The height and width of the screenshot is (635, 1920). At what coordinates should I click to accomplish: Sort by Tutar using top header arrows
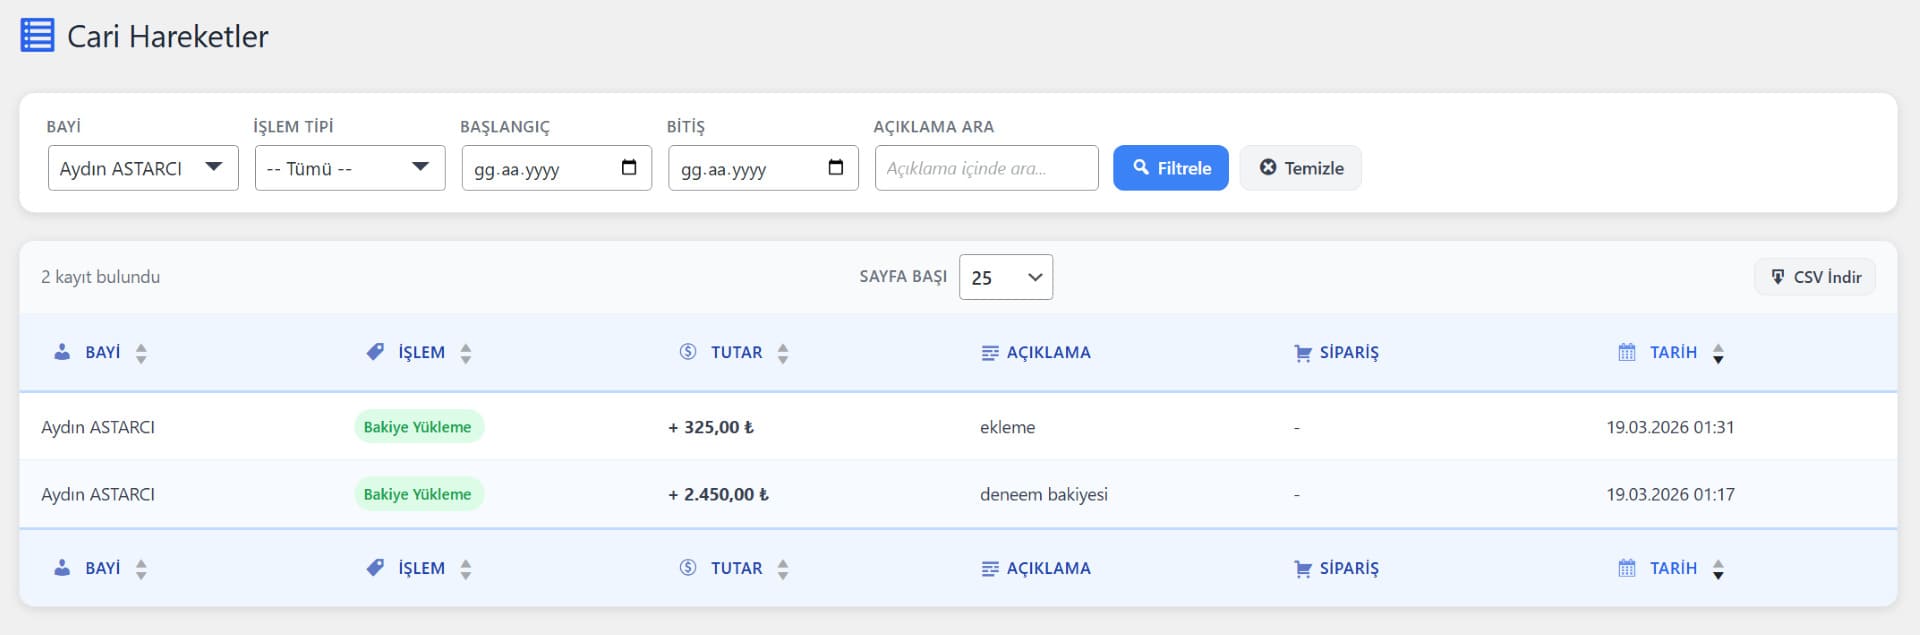point(783,353)
